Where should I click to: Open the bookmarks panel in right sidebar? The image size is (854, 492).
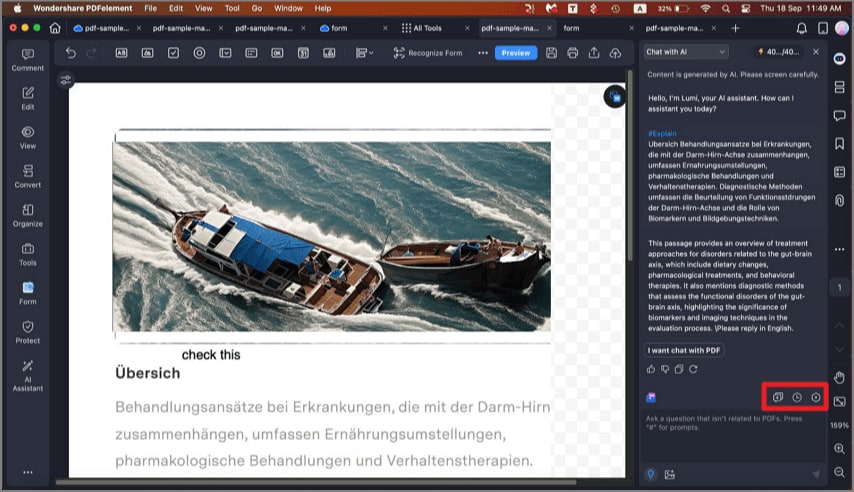click(839, 143)
